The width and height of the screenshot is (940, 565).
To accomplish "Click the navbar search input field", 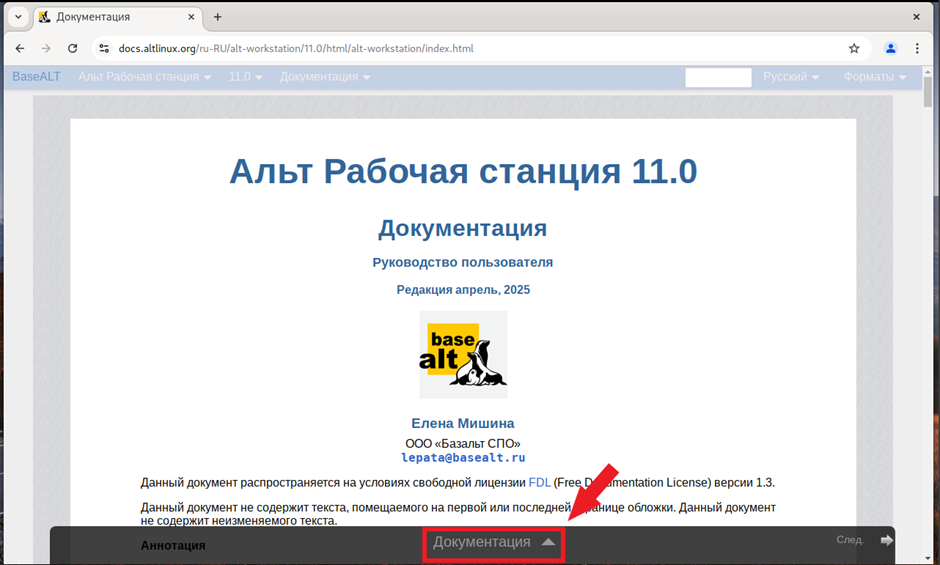I will point(718,77).
